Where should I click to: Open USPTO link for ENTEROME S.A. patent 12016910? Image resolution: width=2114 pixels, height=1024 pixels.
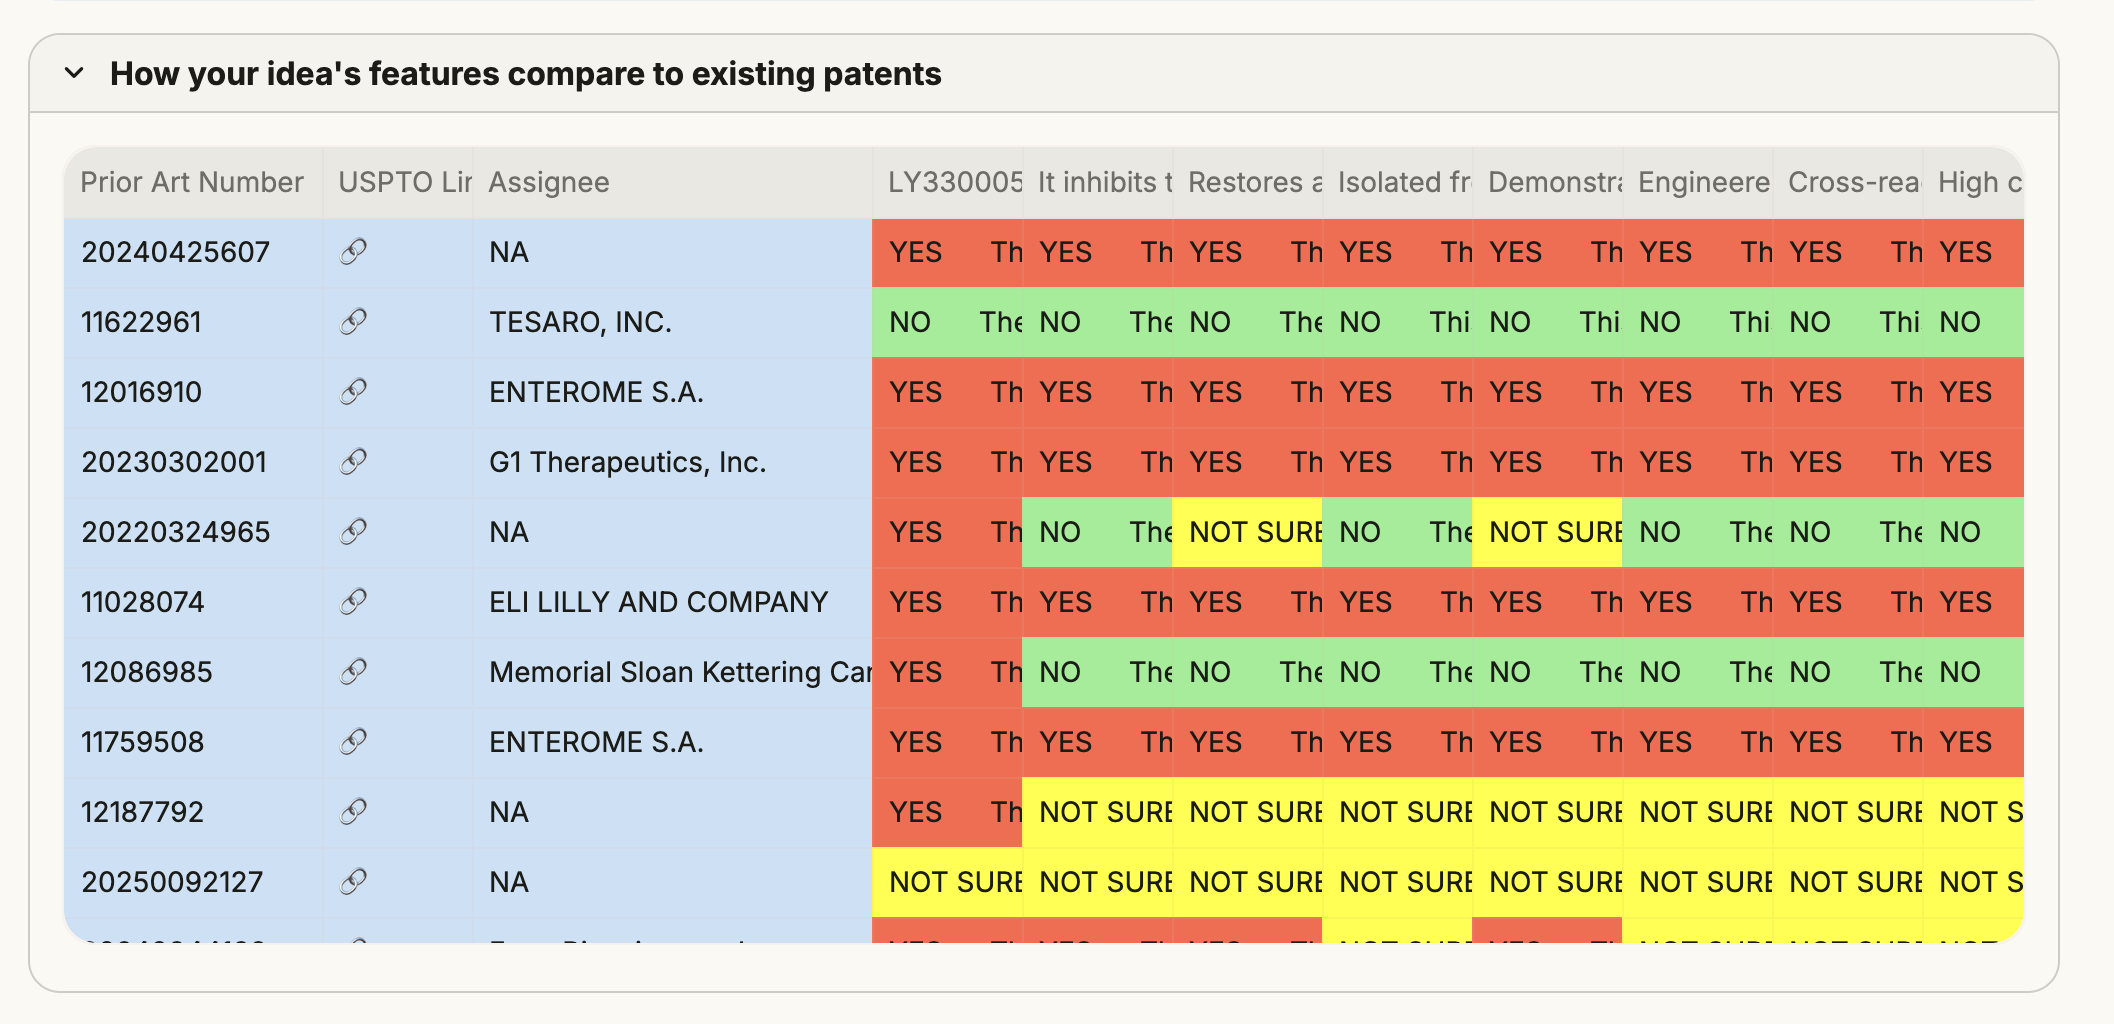click(x=352, y=392)
